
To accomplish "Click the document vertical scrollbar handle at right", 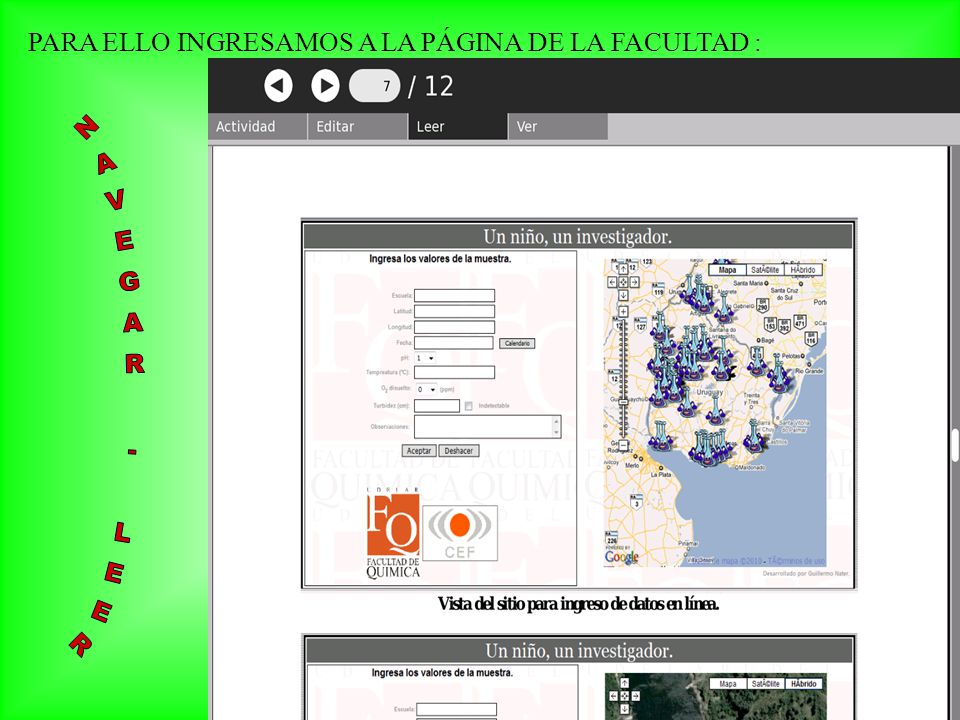I will point(955,445).
